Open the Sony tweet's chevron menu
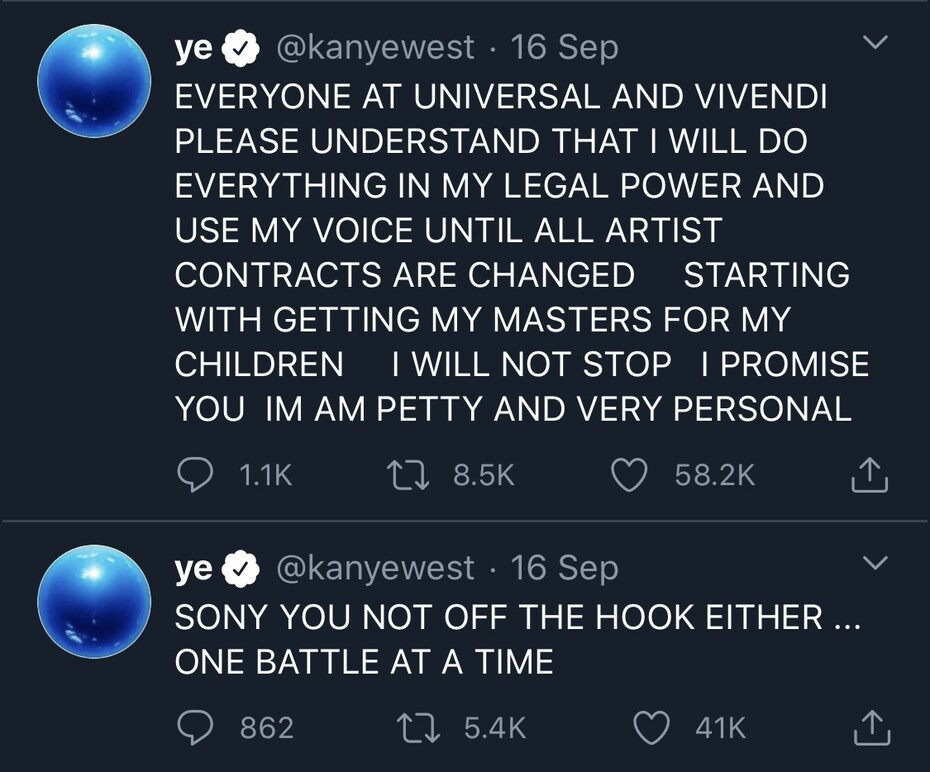Image resolution: width=930 pixels, height=772 pixels. tap(875, 563)
